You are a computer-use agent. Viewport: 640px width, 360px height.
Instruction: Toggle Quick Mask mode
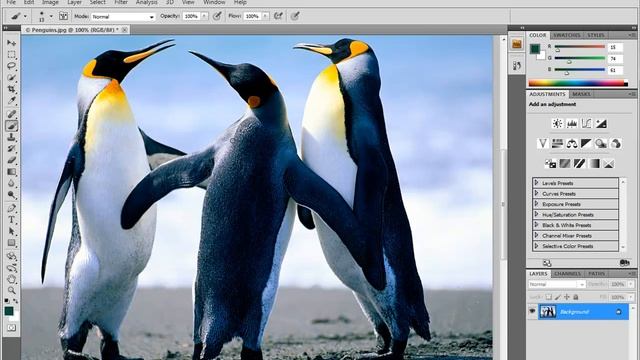pyautogui.click(x=11, y=328)
